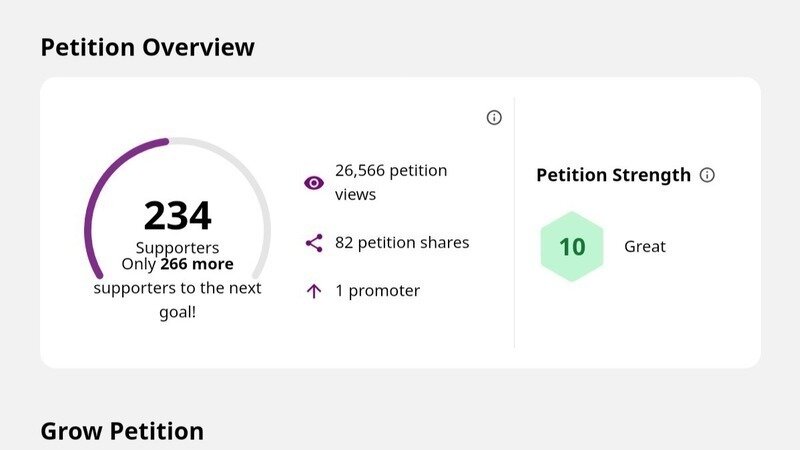Open the Petition Strength info tooltip icon
The height and width of the screenshot is (450, 800).
tap(708, 175)
